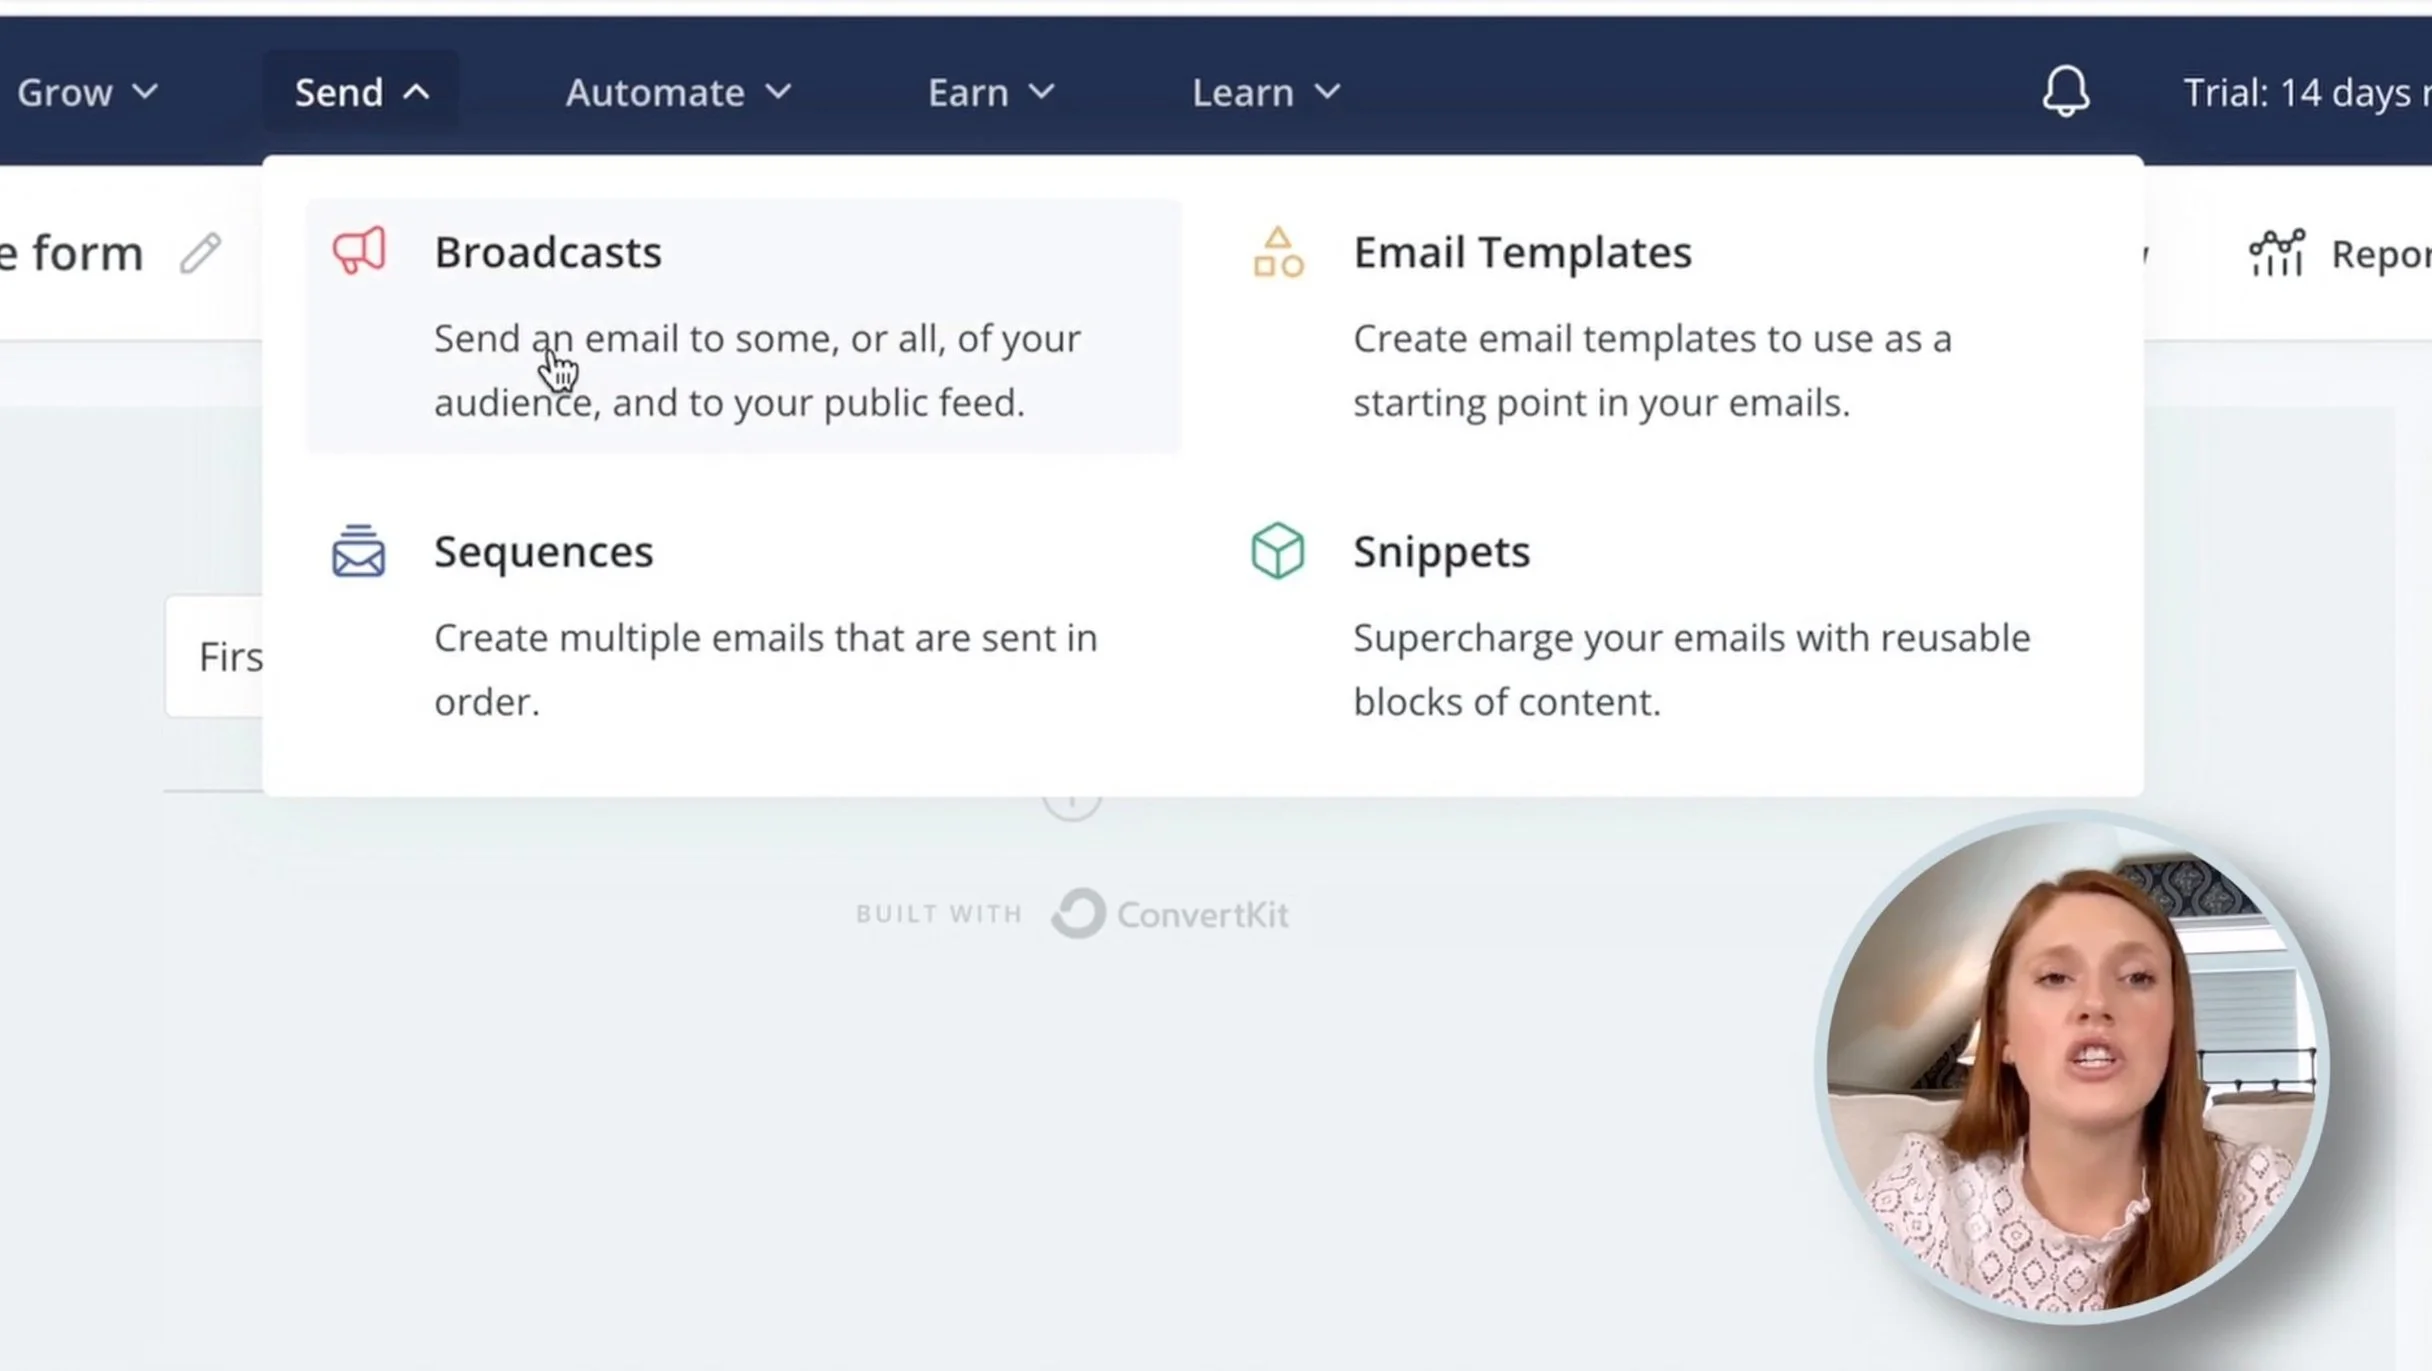Click the Email Templates shapes icon
The width and height of the screenshot is (2432, 1371).
coord(1278,252)
